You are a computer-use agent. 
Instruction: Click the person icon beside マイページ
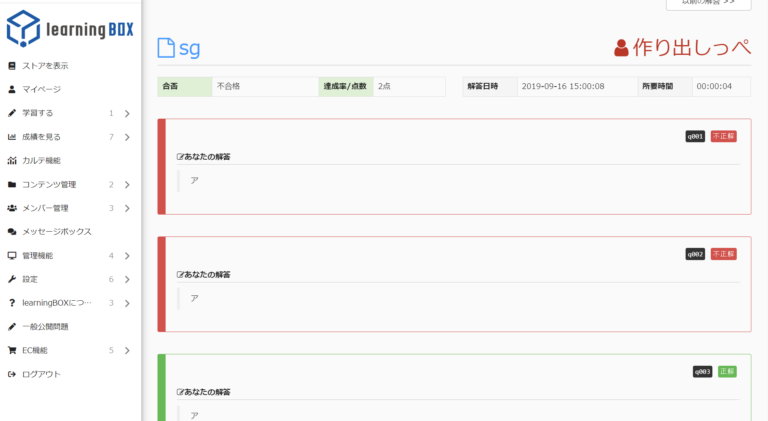[x=11, y=89]
